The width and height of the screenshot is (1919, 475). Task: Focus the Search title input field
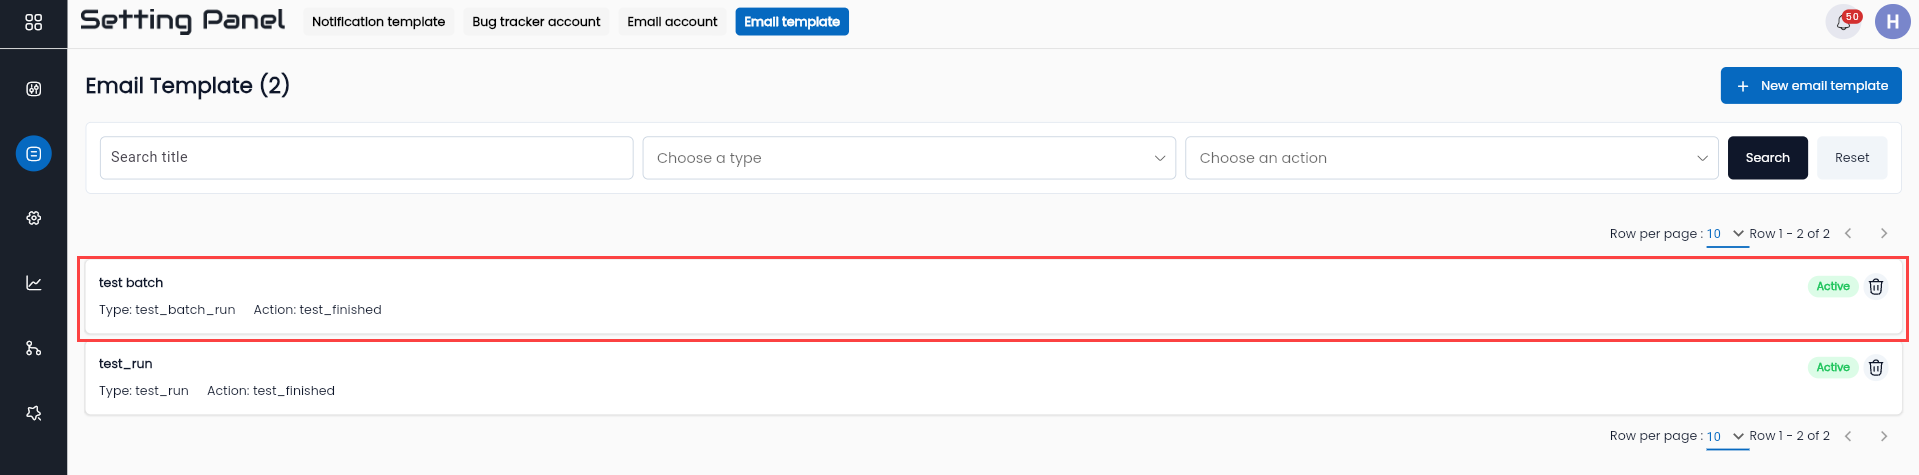point(366,158)
